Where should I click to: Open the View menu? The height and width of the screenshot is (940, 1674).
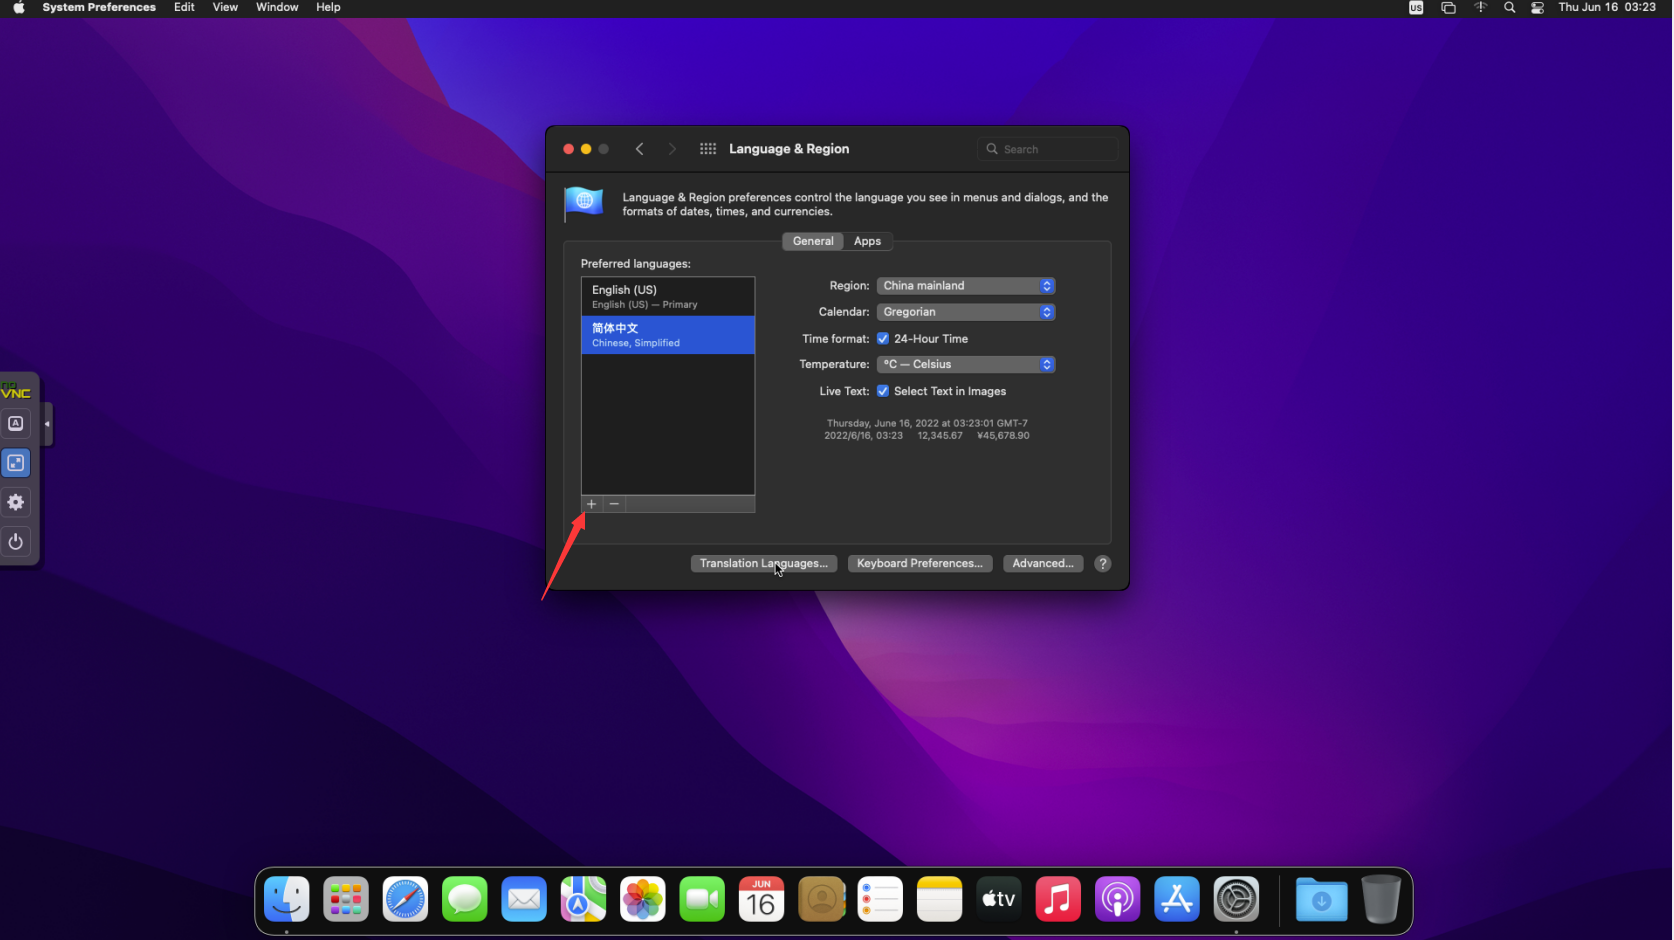pos(225,7)
